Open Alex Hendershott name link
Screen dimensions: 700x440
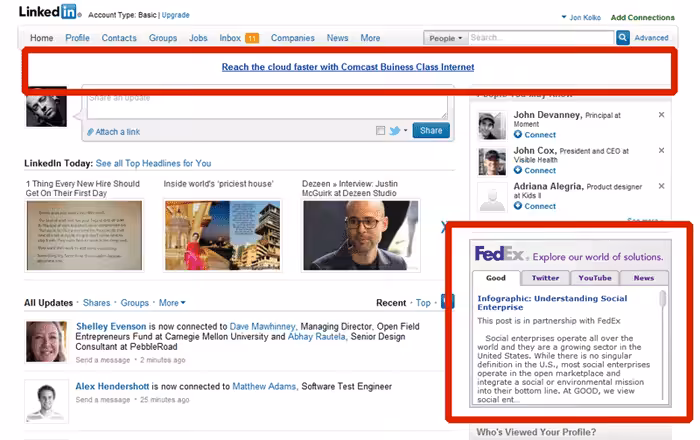point(112,386)
